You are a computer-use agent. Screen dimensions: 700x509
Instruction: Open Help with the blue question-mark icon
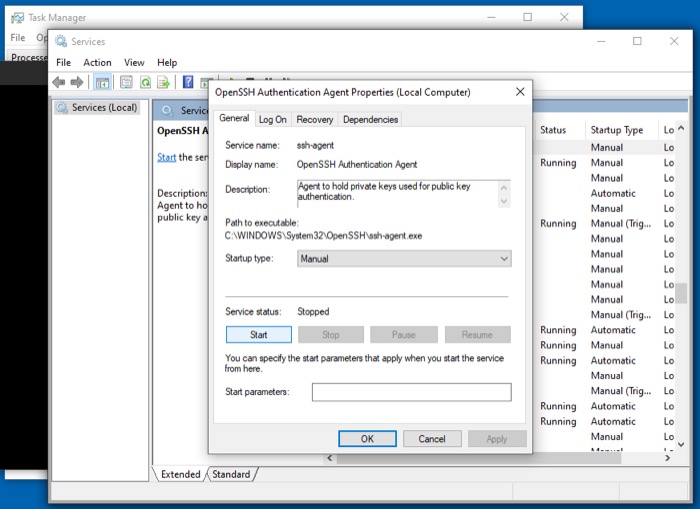click(x=188, y=82)
